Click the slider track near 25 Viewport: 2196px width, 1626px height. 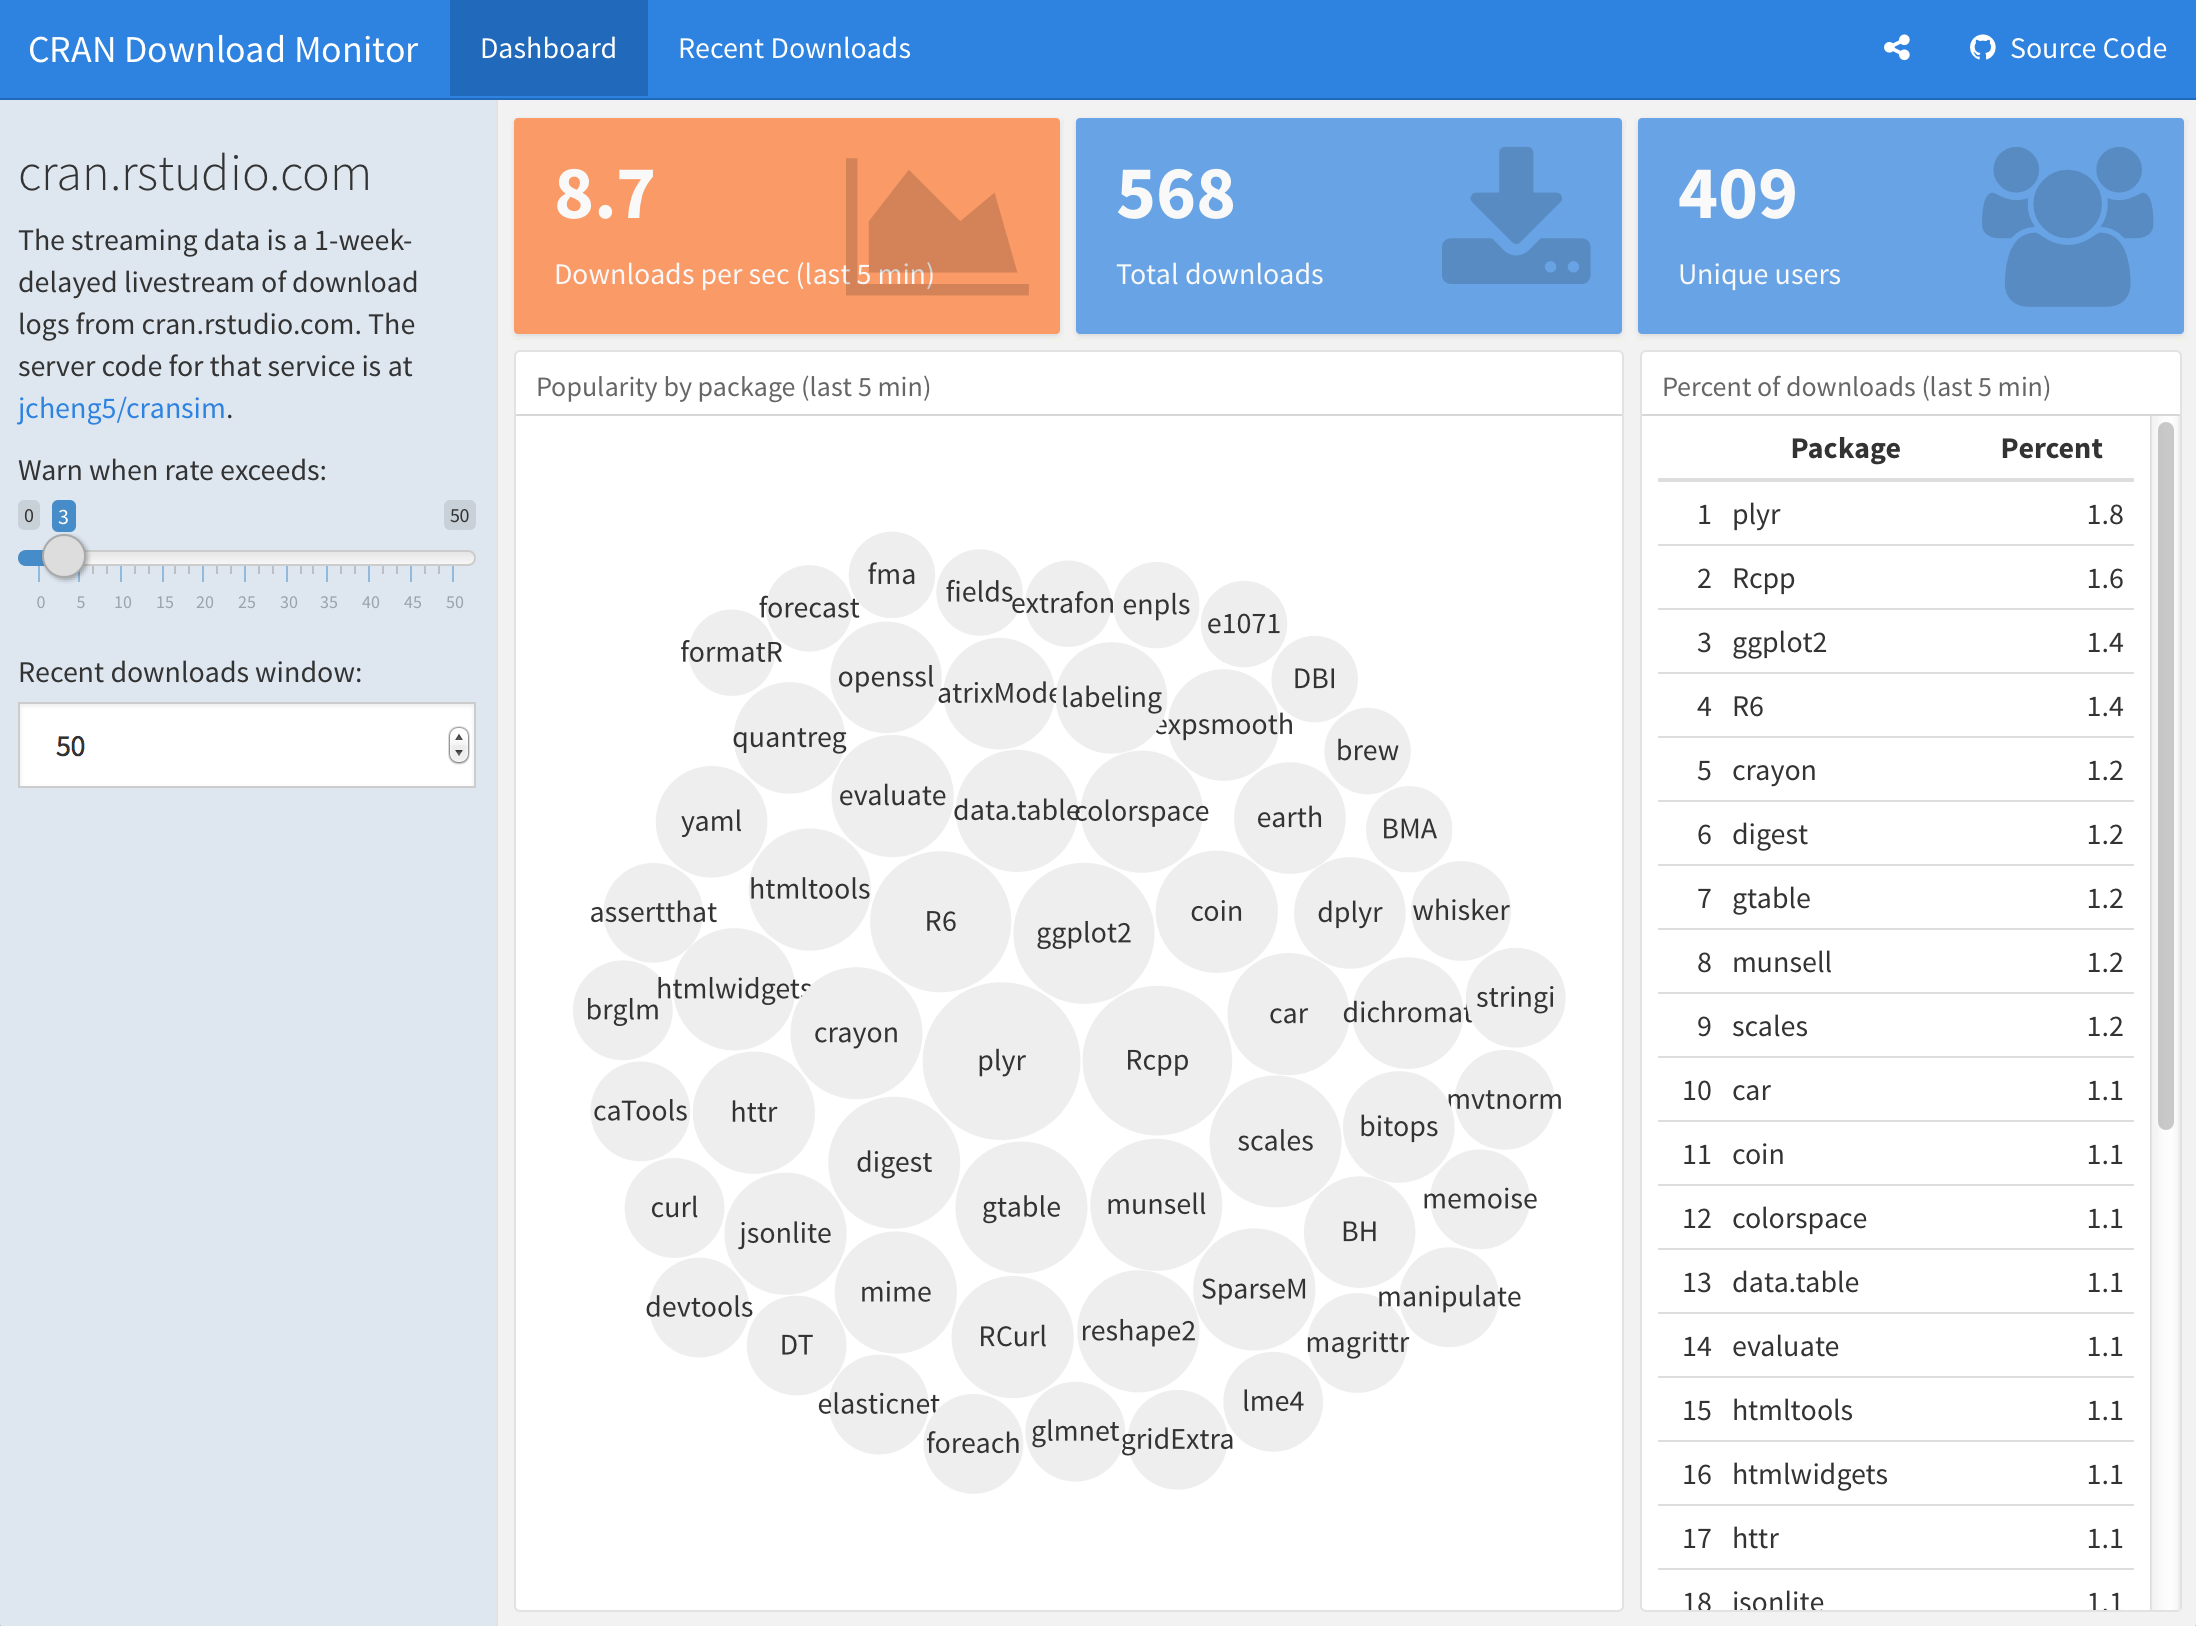(246, 557)
